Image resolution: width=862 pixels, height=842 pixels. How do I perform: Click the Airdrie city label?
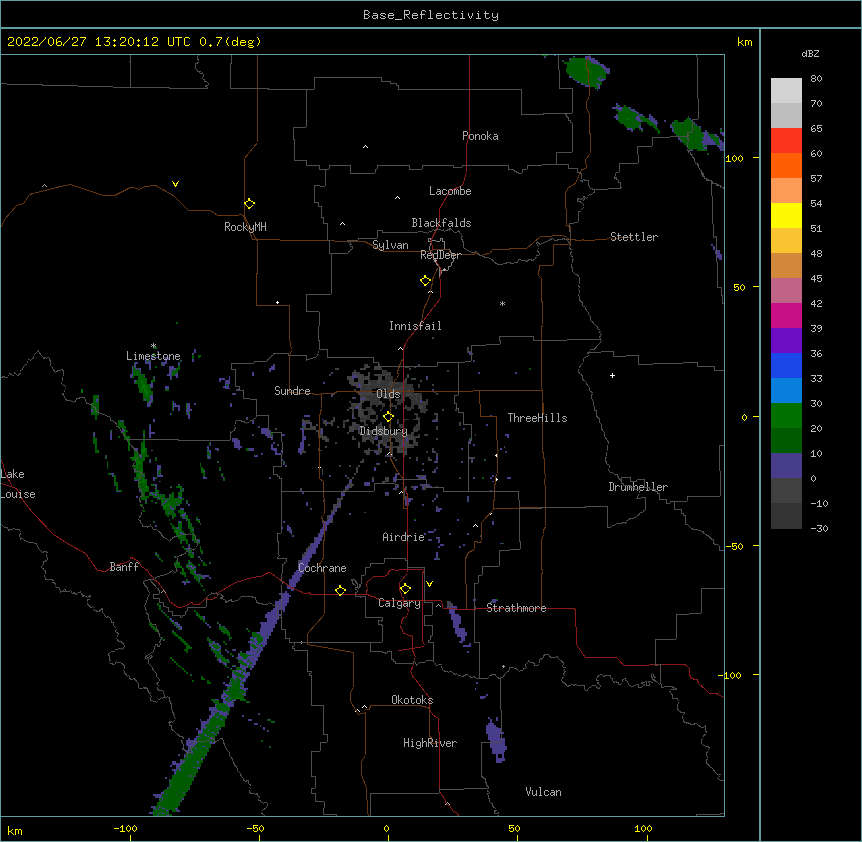(x=404, y=537)
